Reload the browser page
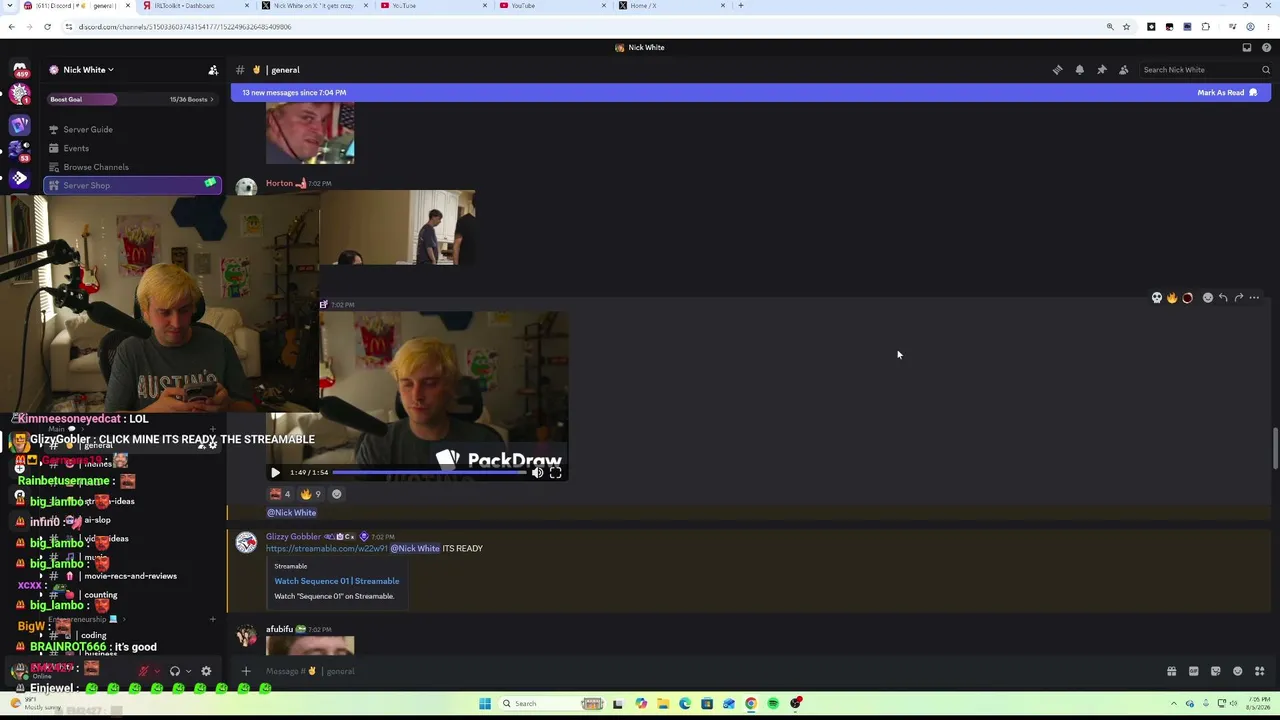Image resolution: width=1280 pixels, height=720 pixels. tap(47, 27)
